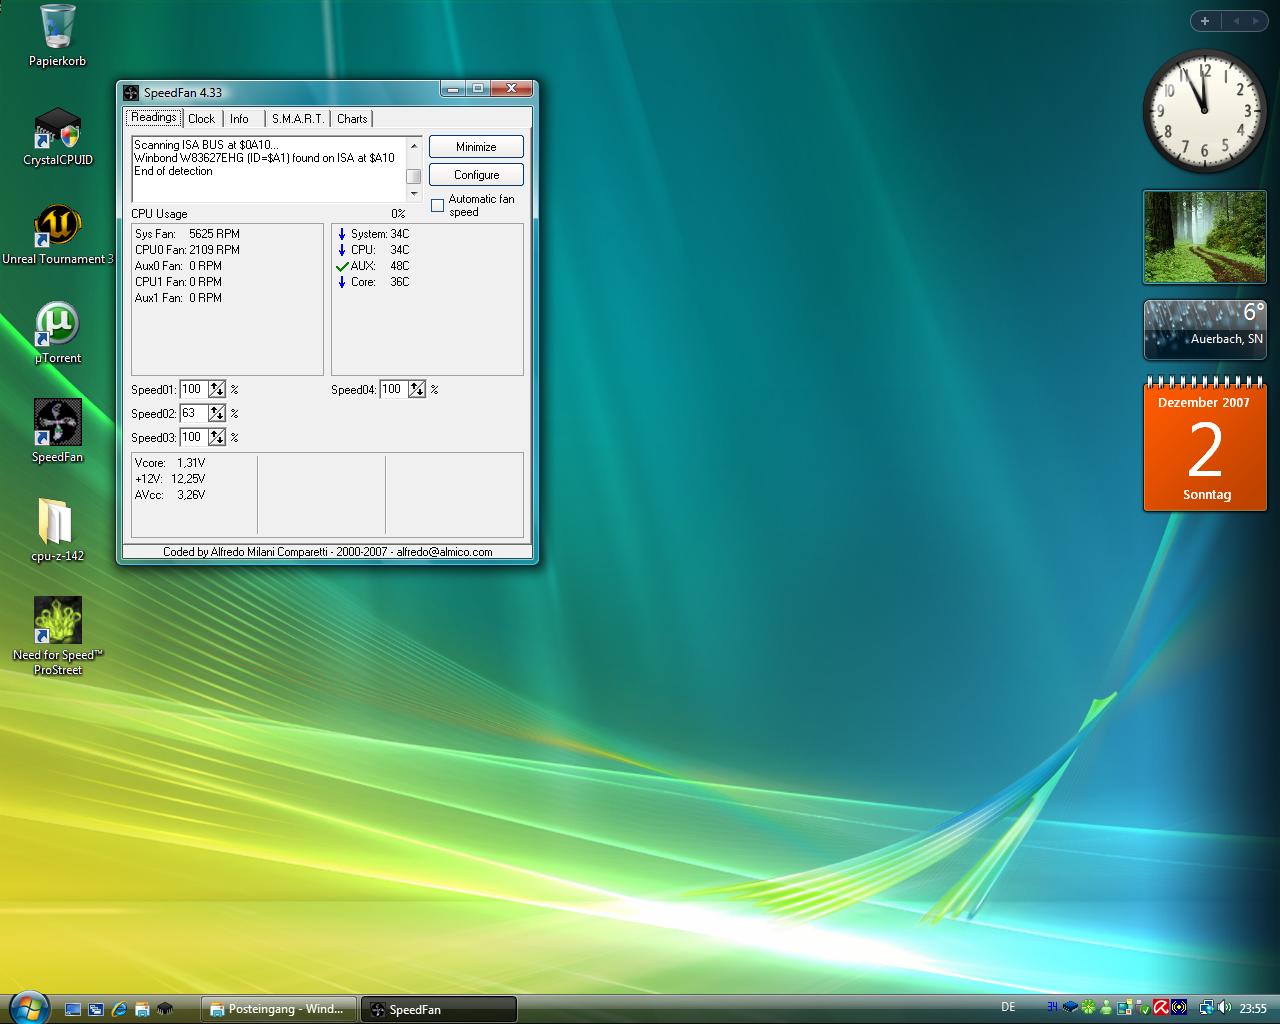Click the yellow wireless signal tray icon

1179,1007
